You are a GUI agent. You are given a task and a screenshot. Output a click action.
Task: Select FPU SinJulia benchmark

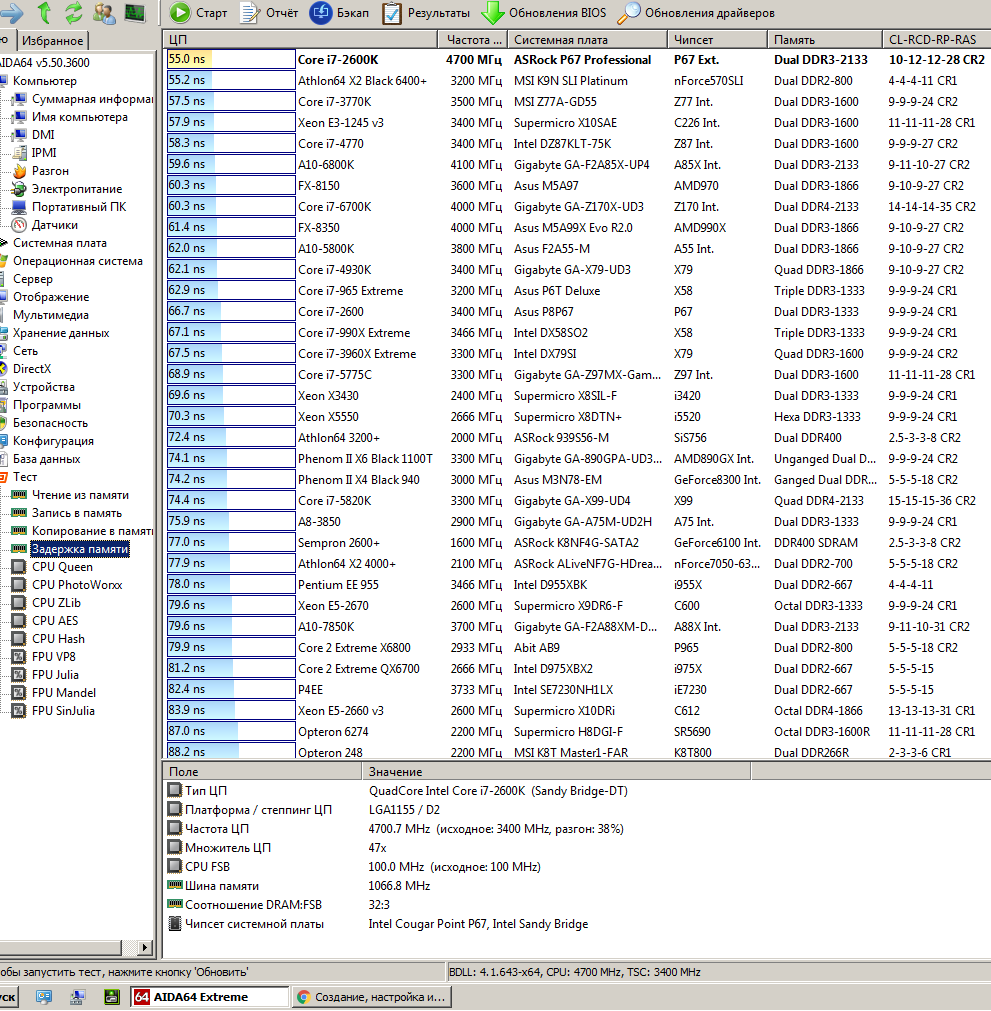click(x=54, y=711)
